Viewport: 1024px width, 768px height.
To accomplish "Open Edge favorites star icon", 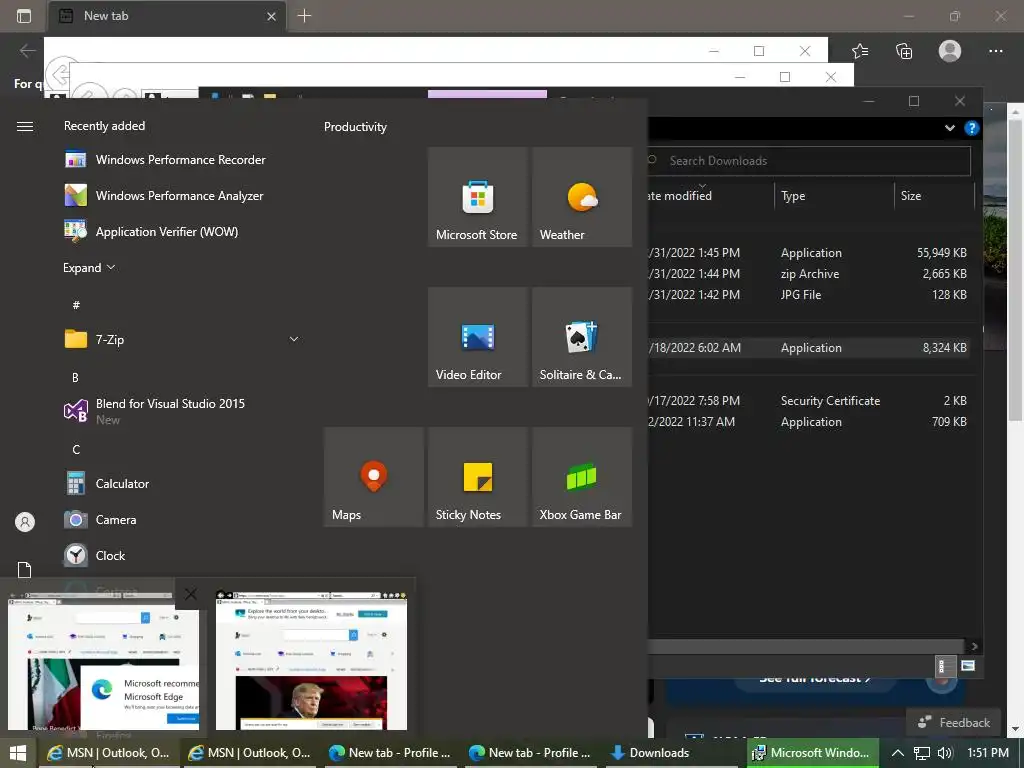I will (x=860, y=51).
